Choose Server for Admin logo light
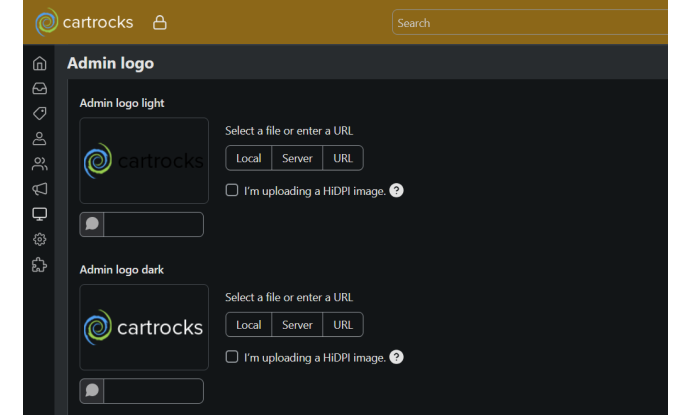Image resolution: width=692 pixels, height=415 pixels. 297,158
